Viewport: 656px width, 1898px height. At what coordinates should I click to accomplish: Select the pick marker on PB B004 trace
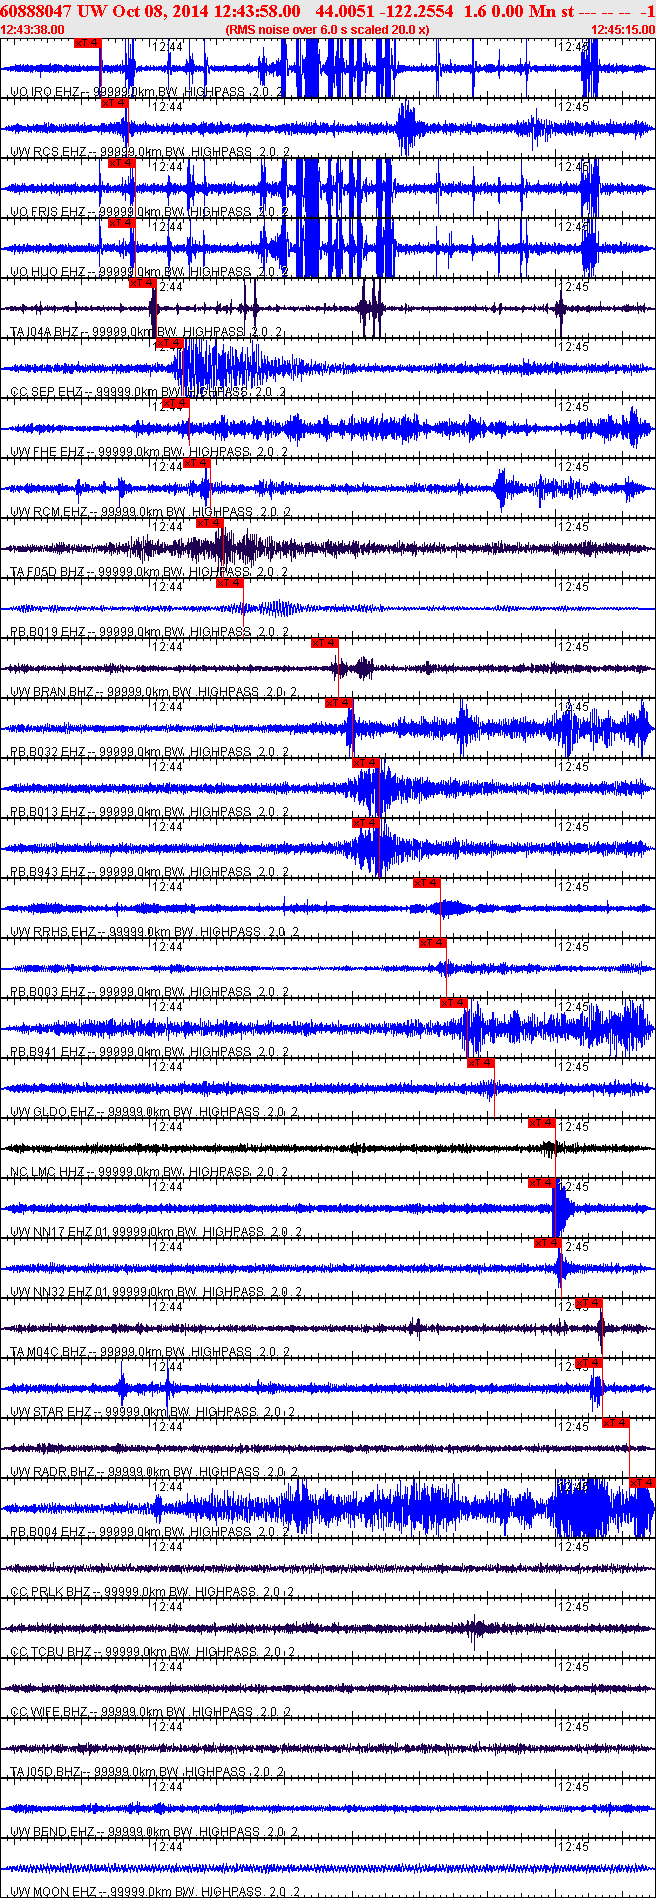(x=642, y=1483)
